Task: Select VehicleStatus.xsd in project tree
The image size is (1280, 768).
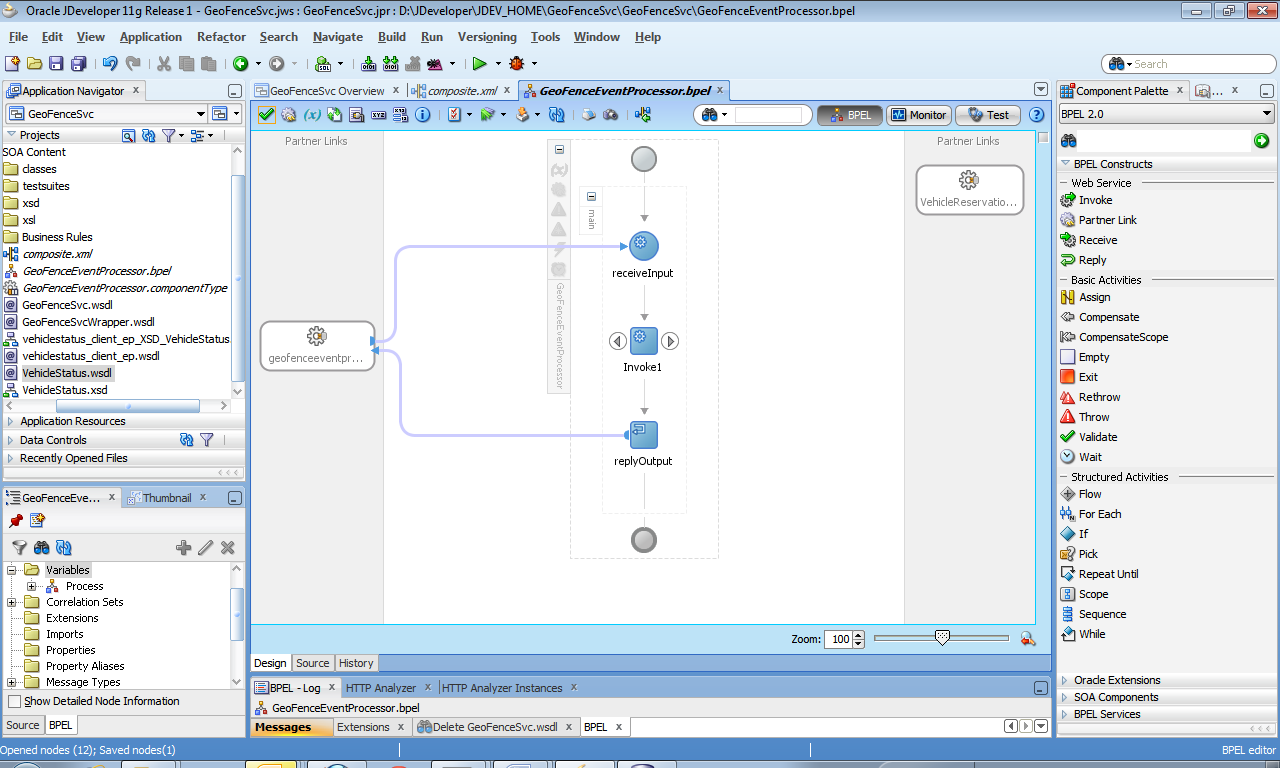Action: pyautogui.click(x=65, y=390)
